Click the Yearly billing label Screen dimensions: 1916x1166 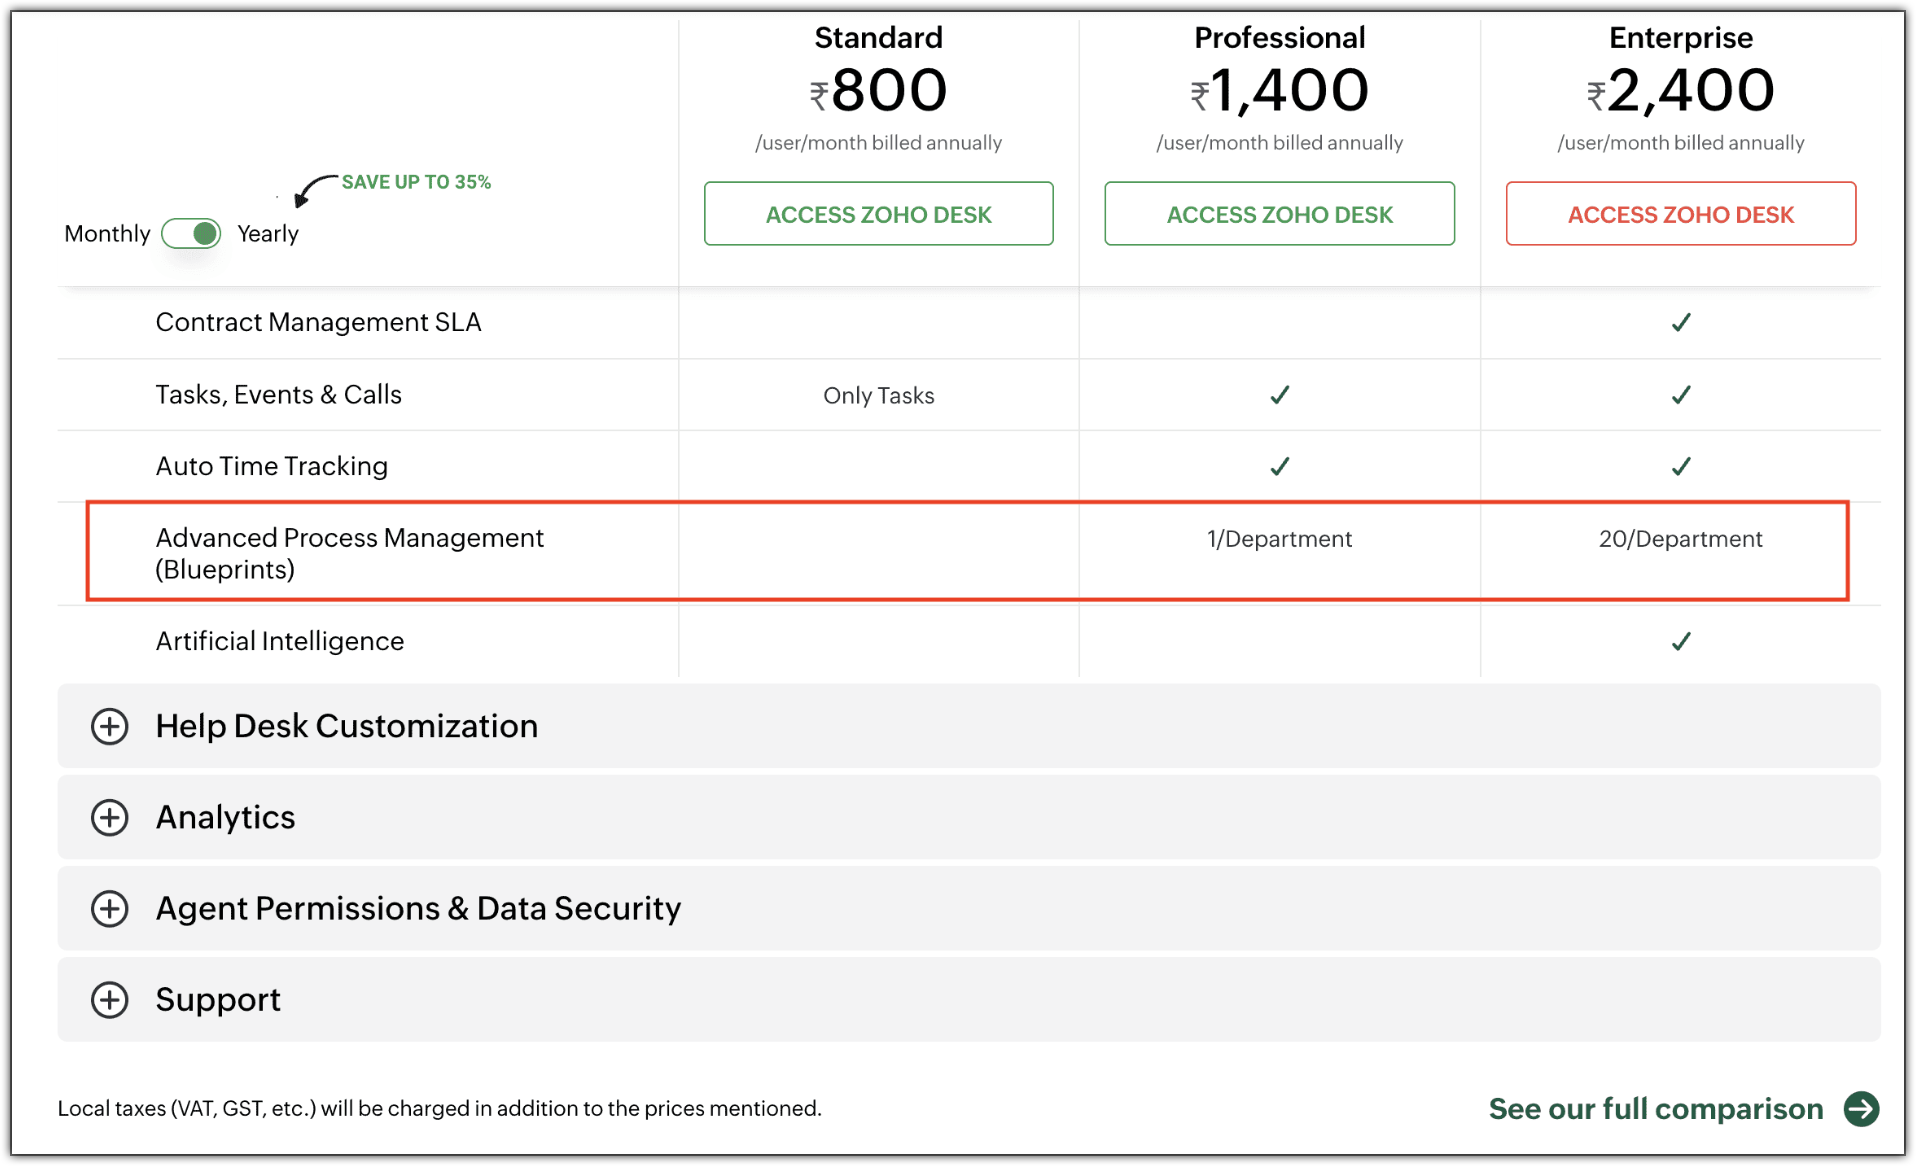pyautogui.click(x=268, y=234)
